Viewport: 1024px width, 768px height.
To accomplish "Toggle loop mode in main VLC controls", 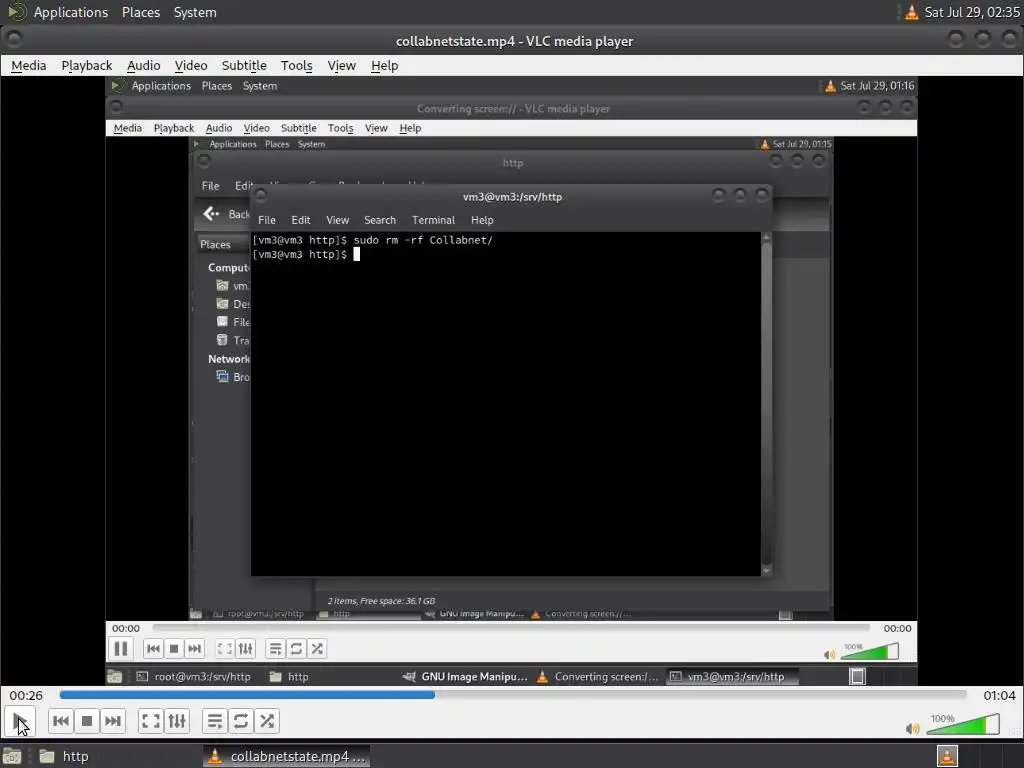I will [240, 721].
